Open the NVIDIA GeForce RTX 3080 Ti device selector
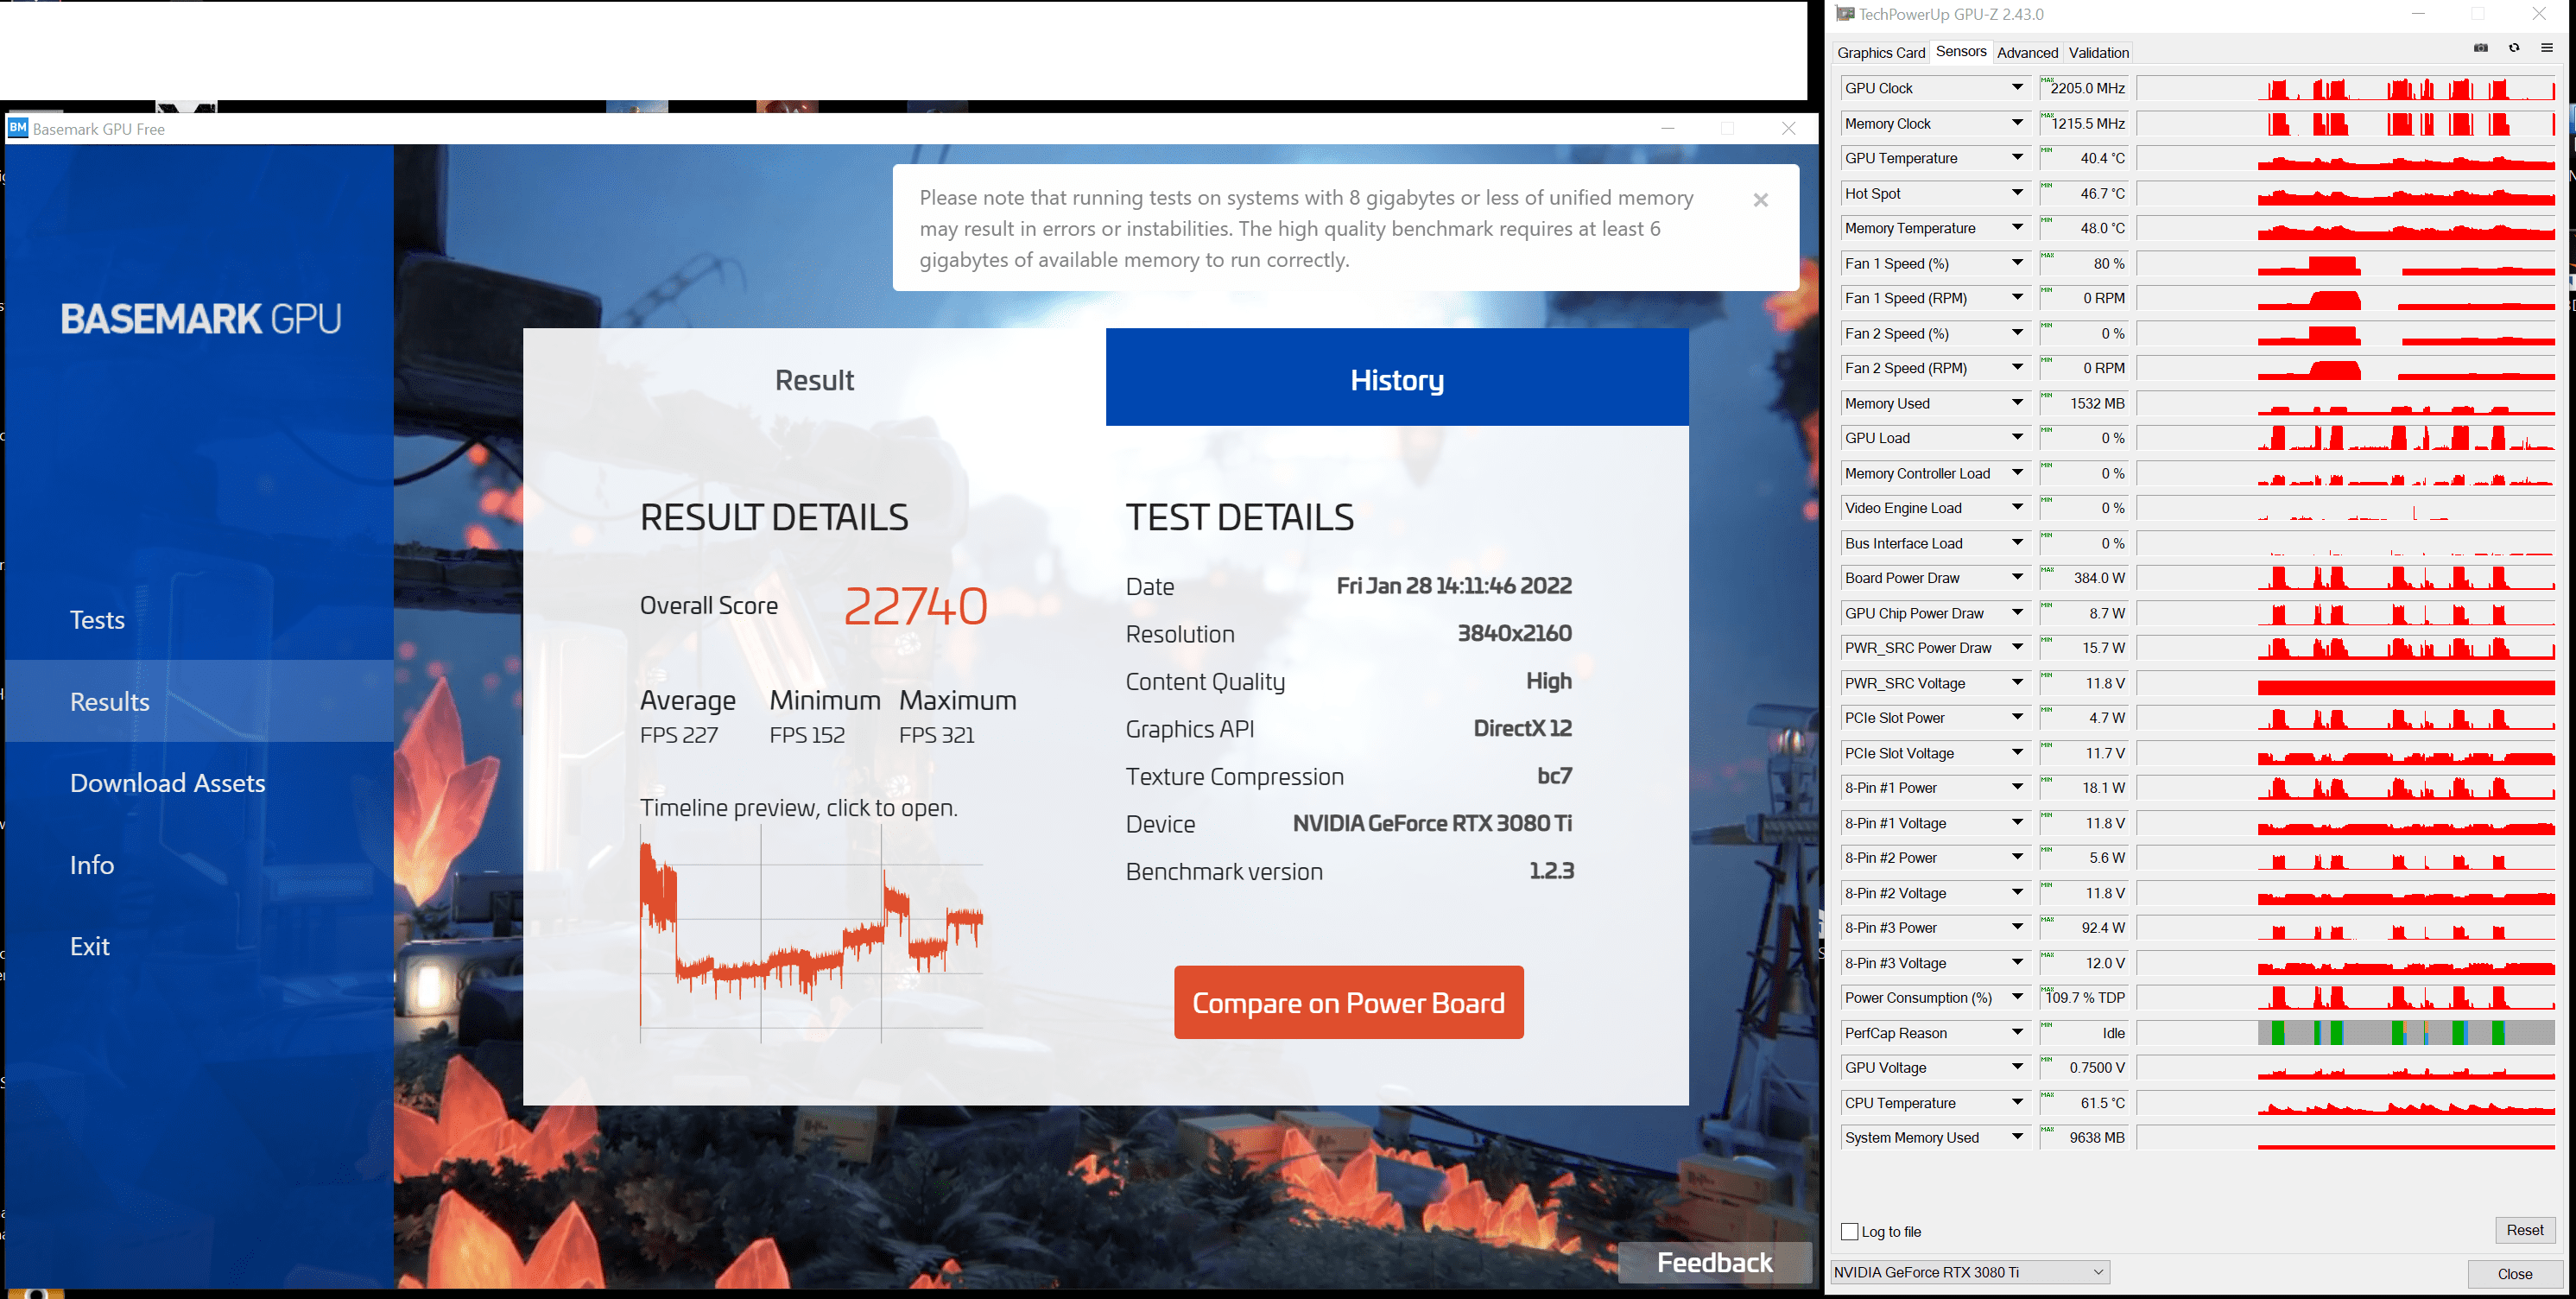Image resolution: width=2576 pixels, height=1299 pixels. point(1969,1272)
